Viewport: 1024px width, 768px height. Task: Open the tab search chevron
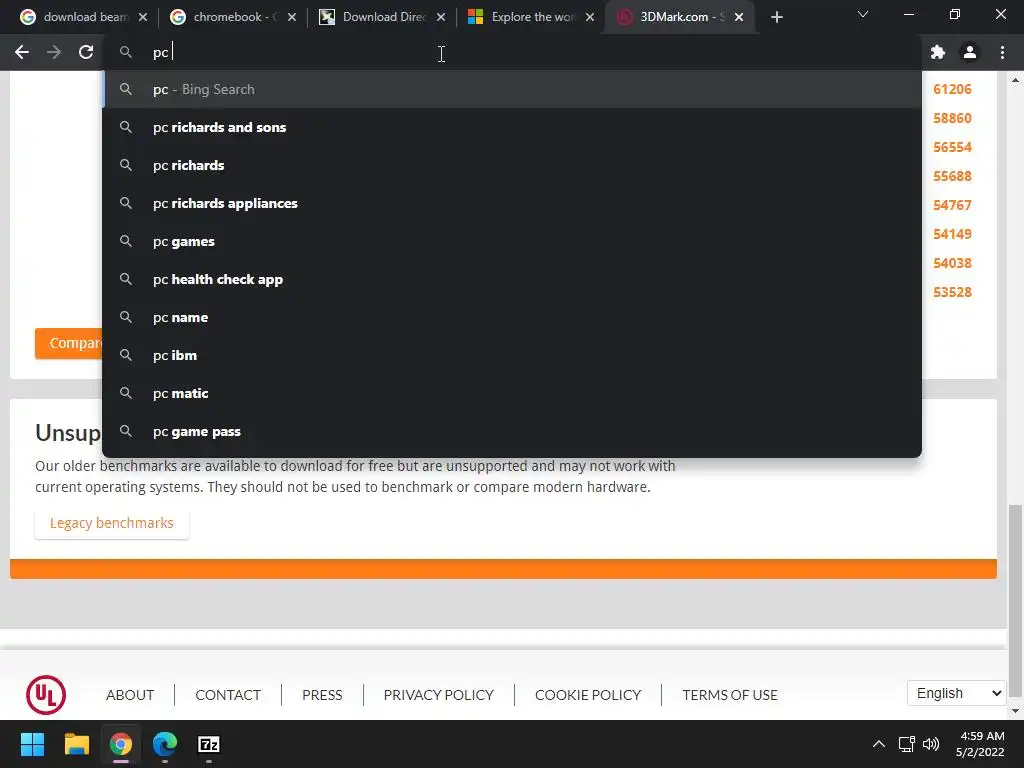click(863, 14)
